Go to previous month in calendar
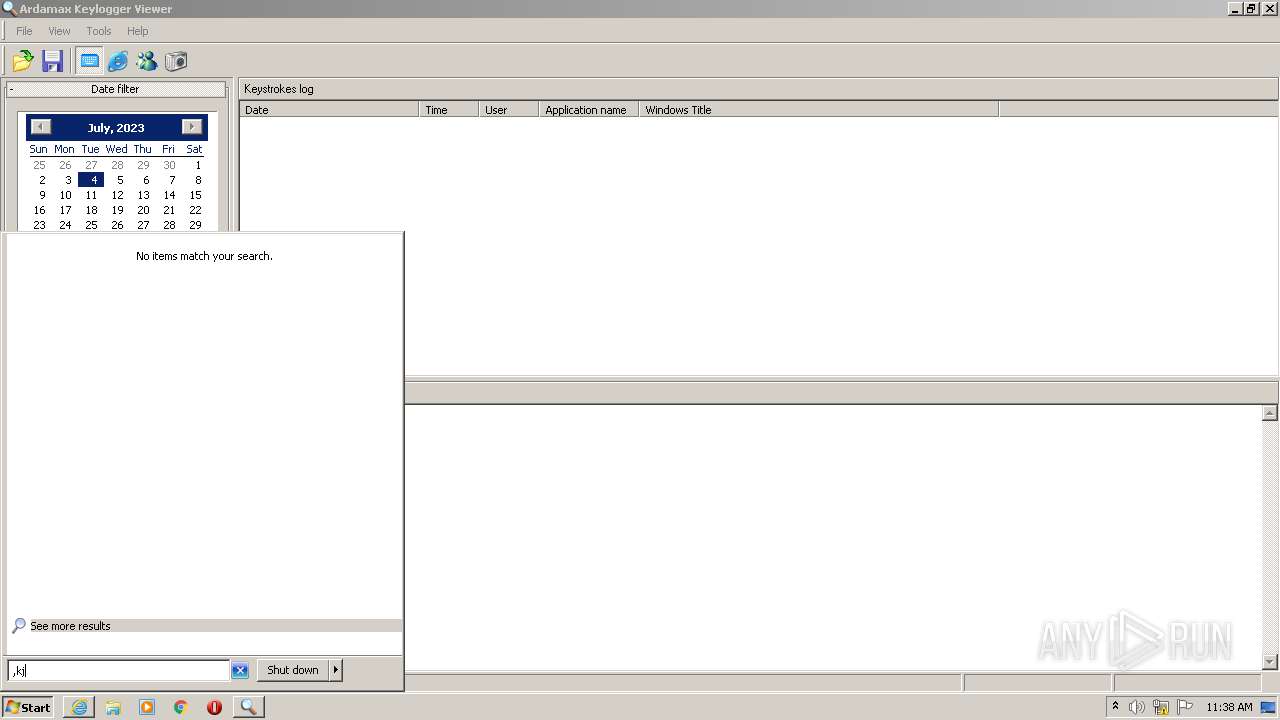The width and height of the screenshot is (1280, 720). pyautogui.click(x=40, y=127)
